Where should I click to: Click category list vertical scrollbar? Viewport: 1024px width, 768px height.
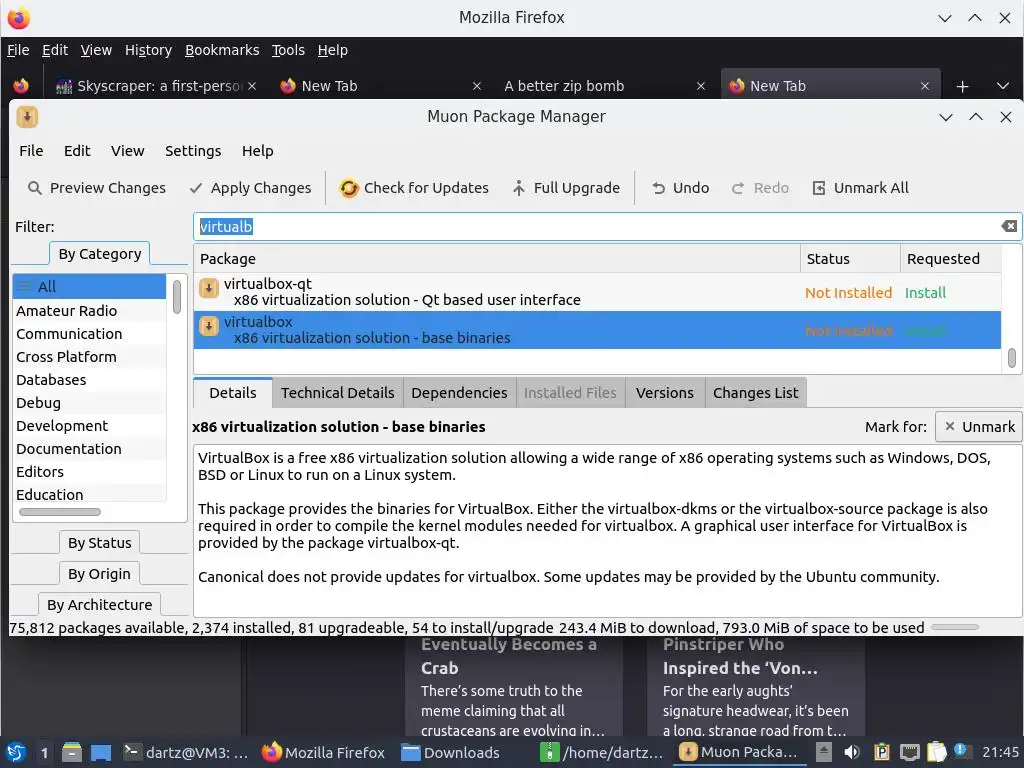(x=177, y=296)
